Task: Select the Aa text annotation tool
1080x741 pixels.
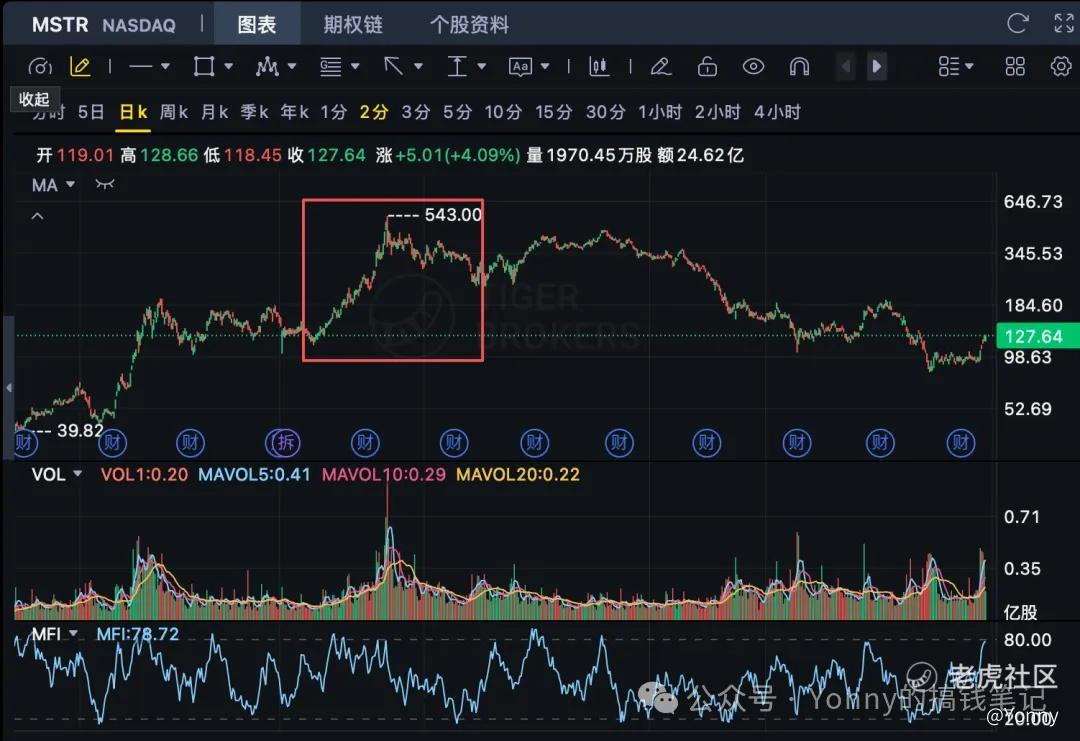Action: tap(520, 67)
